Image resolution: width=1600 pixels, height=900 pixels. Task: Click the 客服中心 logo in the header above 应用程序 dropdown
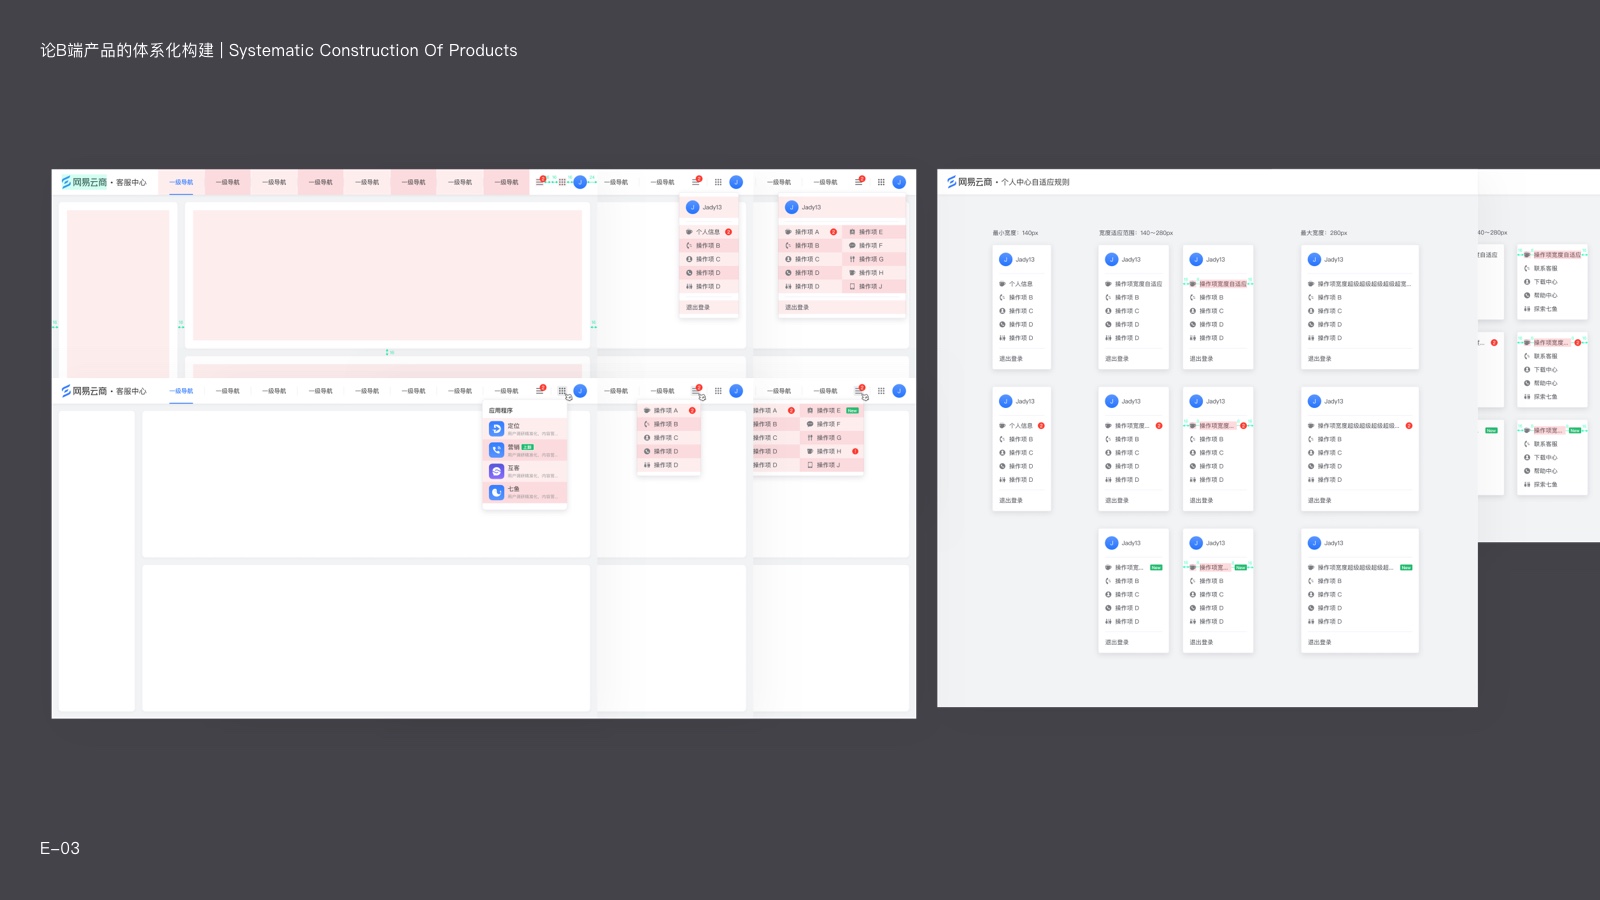click(104, 391)
